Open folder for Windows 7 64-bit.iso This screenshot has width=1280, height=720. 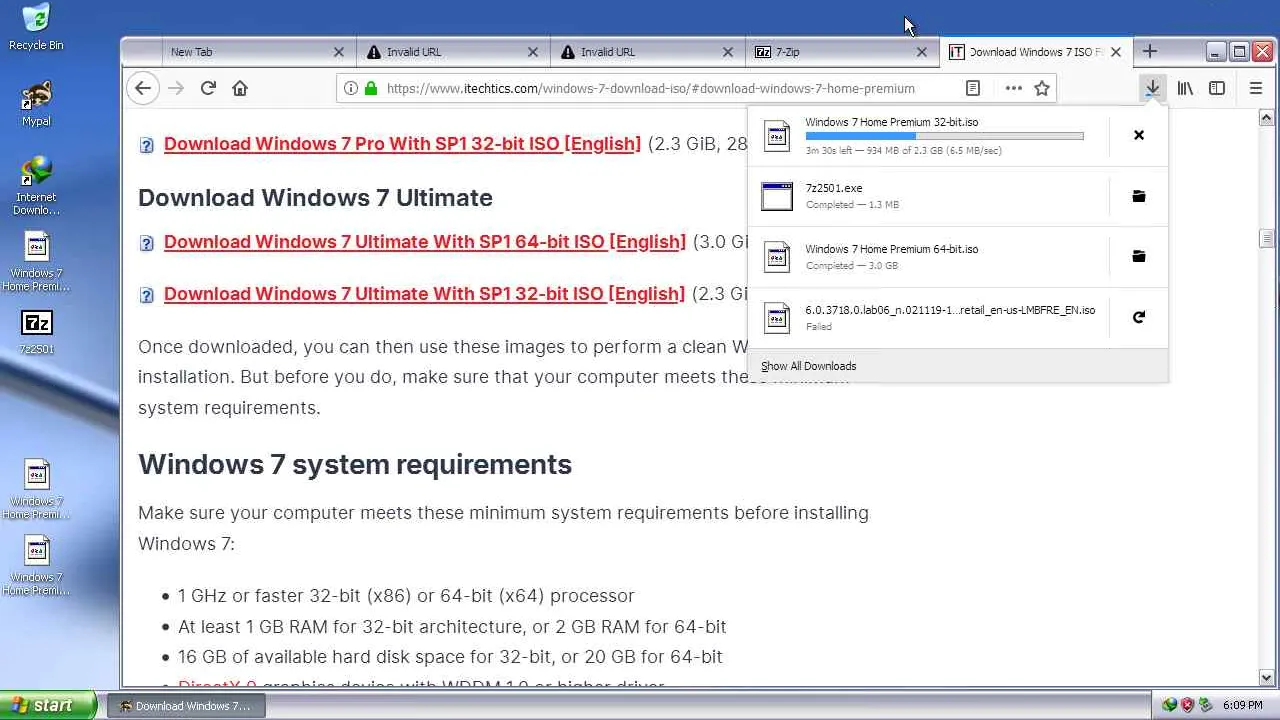tap(1138, 257)
